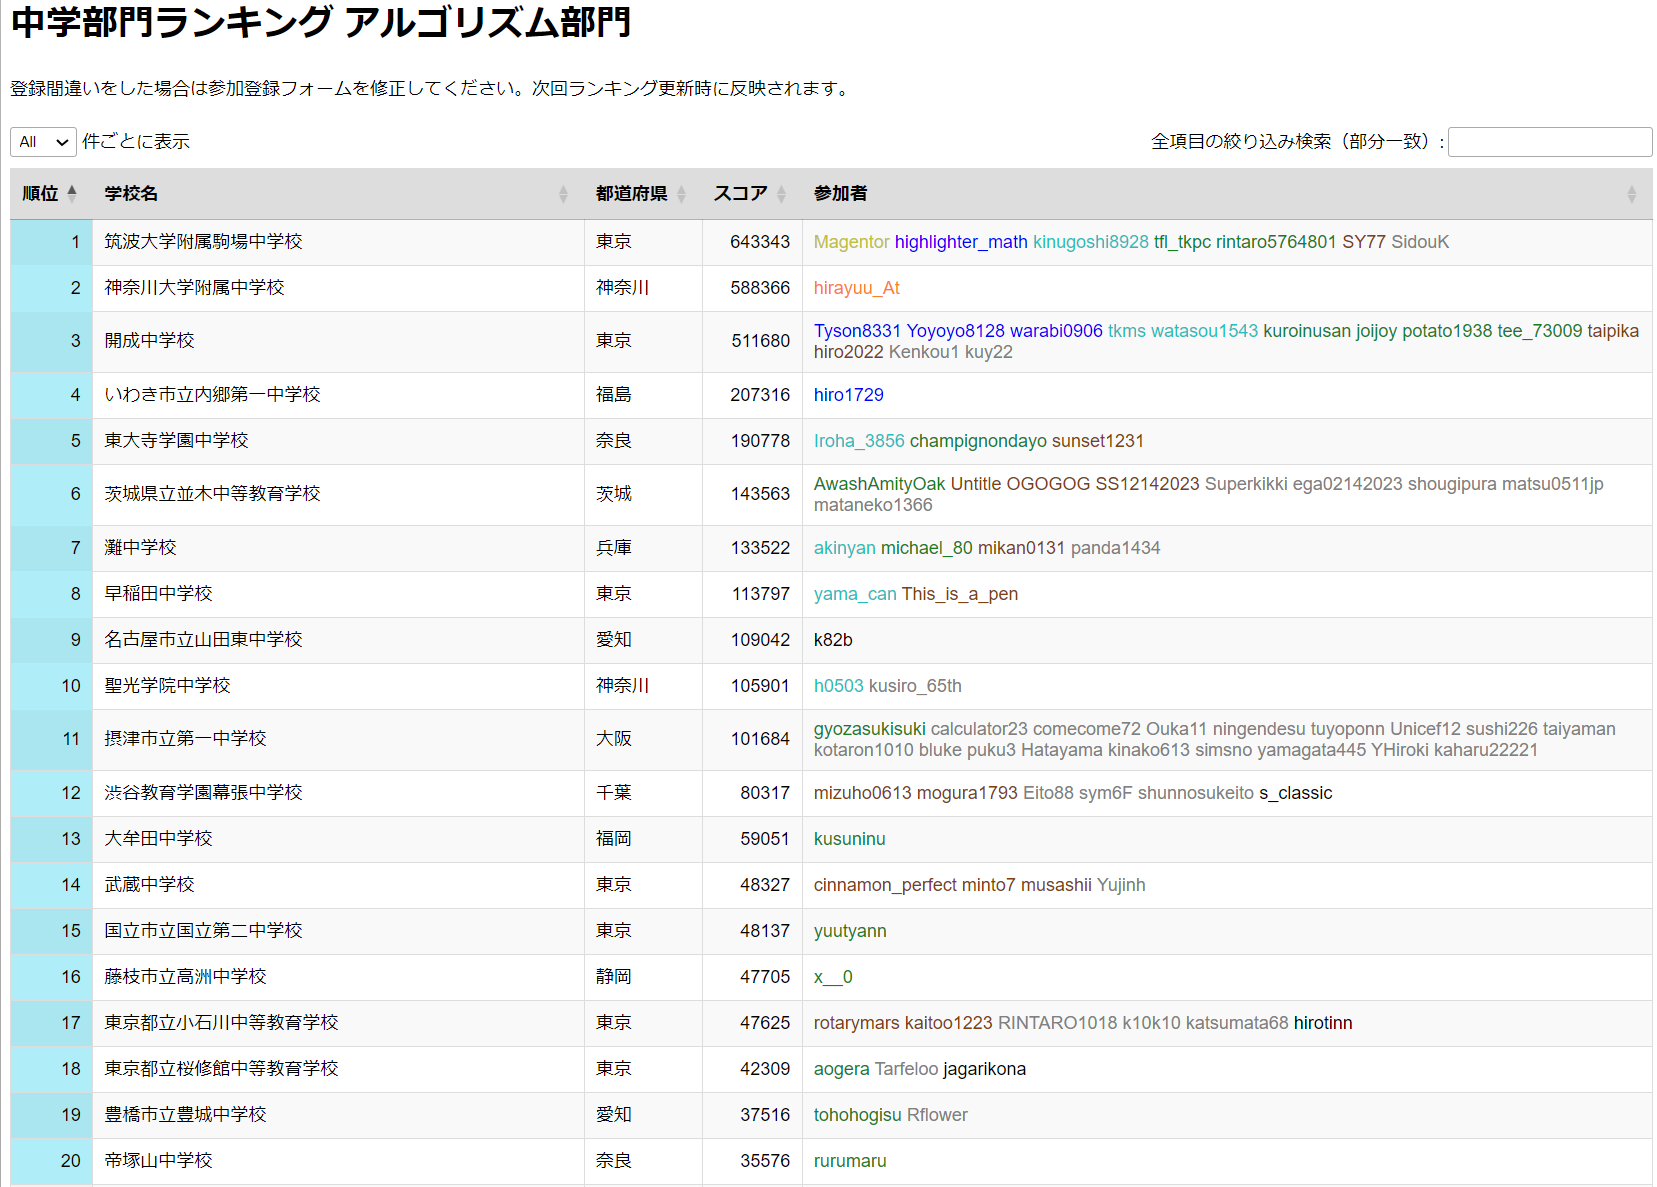Select school name いわき市立内郷第一中学校

pyautogui.click(x=213, y=395)
